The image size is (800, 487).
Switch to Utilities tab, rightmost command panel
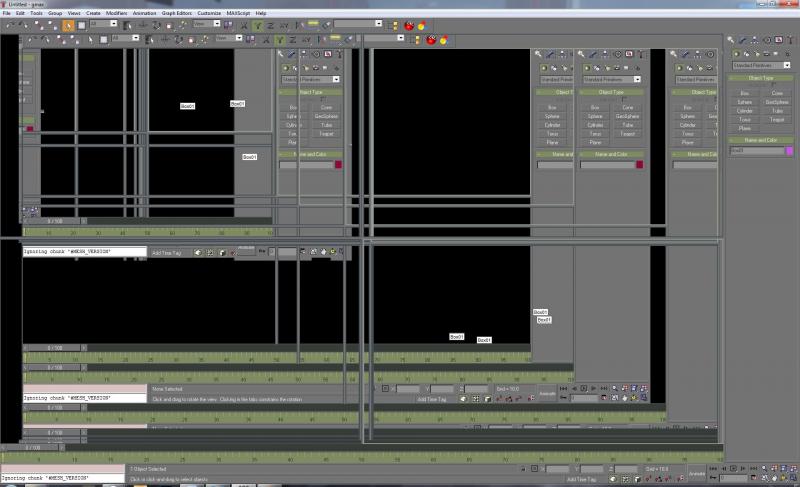[791, 40]
